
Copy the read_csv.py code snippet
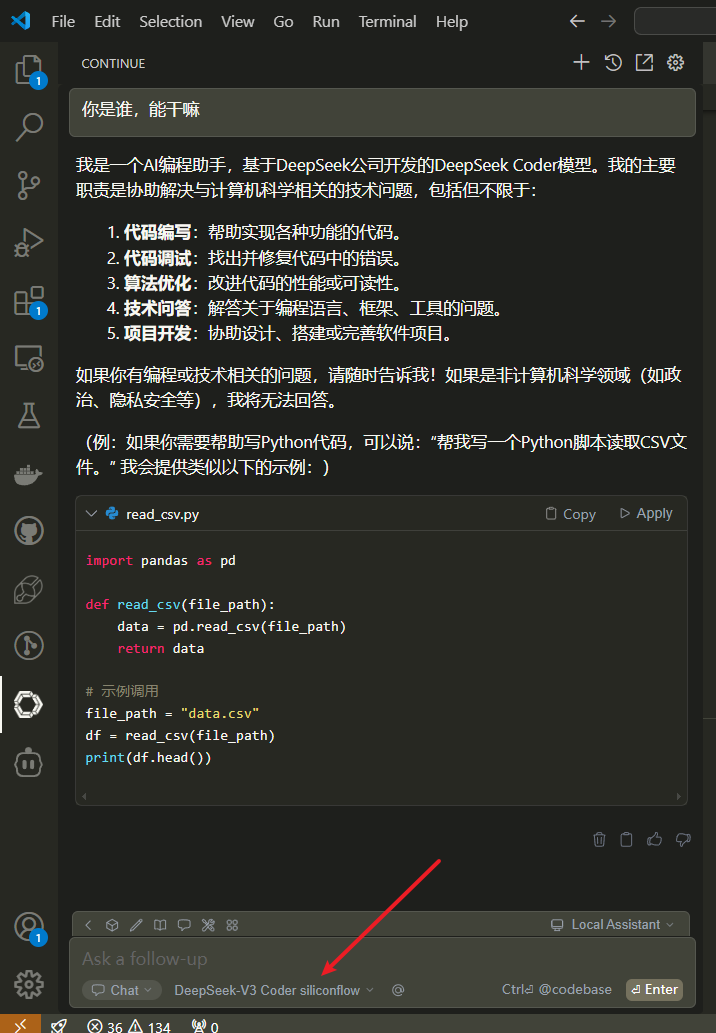(569, 513)
